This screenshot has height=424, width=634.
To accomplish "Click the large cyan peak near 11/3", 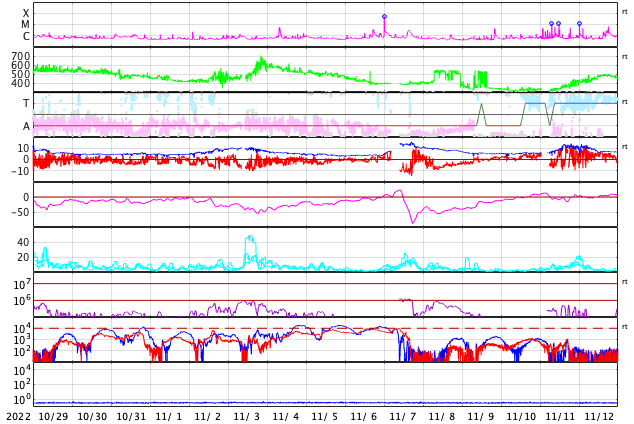I will pos(250,239).
